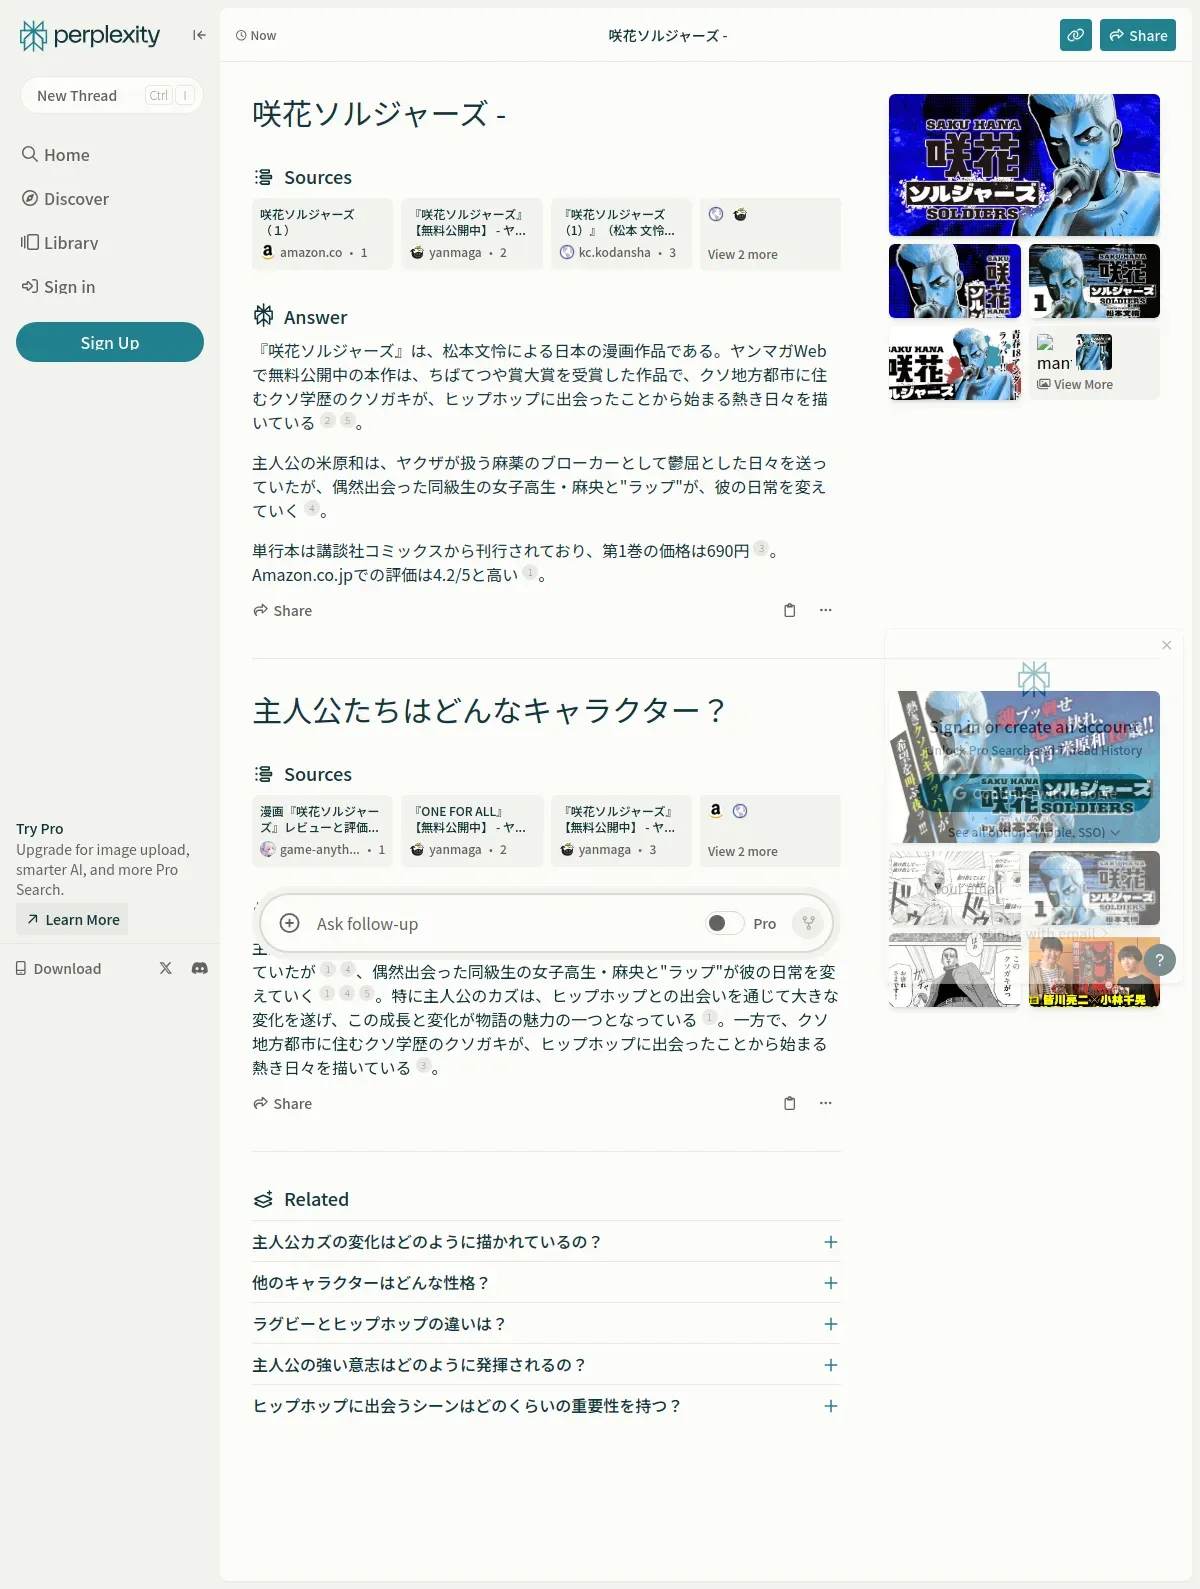Expand related question ラグビーとヒップホップの違いは？

coord(546,1324)
